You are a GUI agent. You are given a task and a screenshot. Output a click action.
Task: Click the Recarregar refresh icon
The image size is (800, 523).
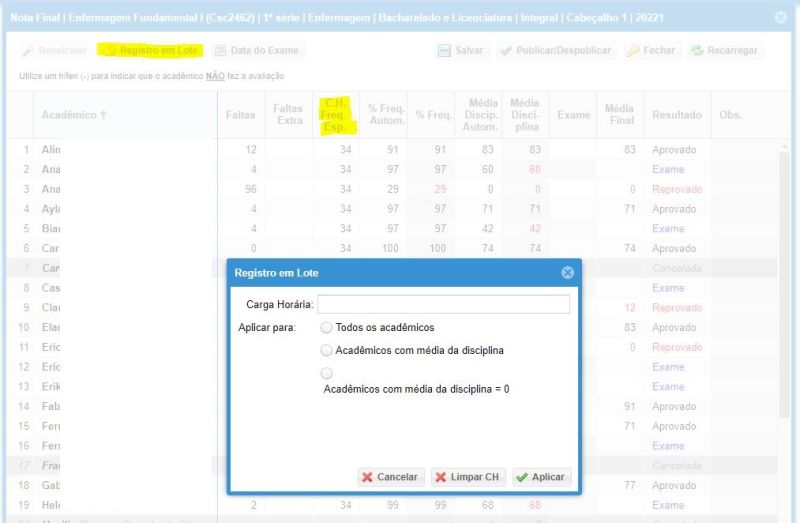(x=697, y=51)
